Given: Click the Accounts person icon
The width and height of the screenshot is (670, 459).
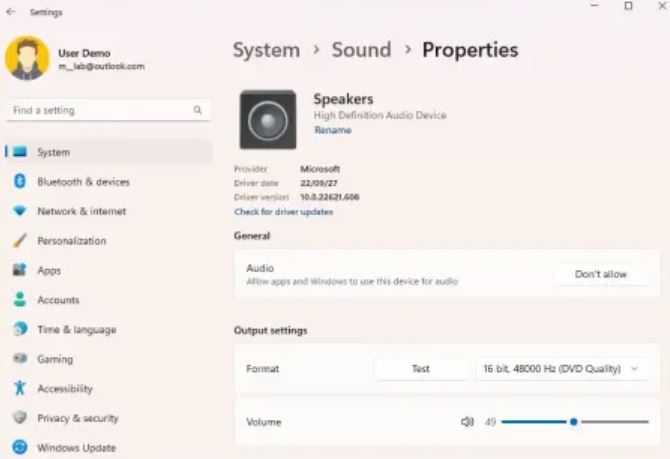Looking at the screenshot, I should pyautogui.click(x=20, y=299).
